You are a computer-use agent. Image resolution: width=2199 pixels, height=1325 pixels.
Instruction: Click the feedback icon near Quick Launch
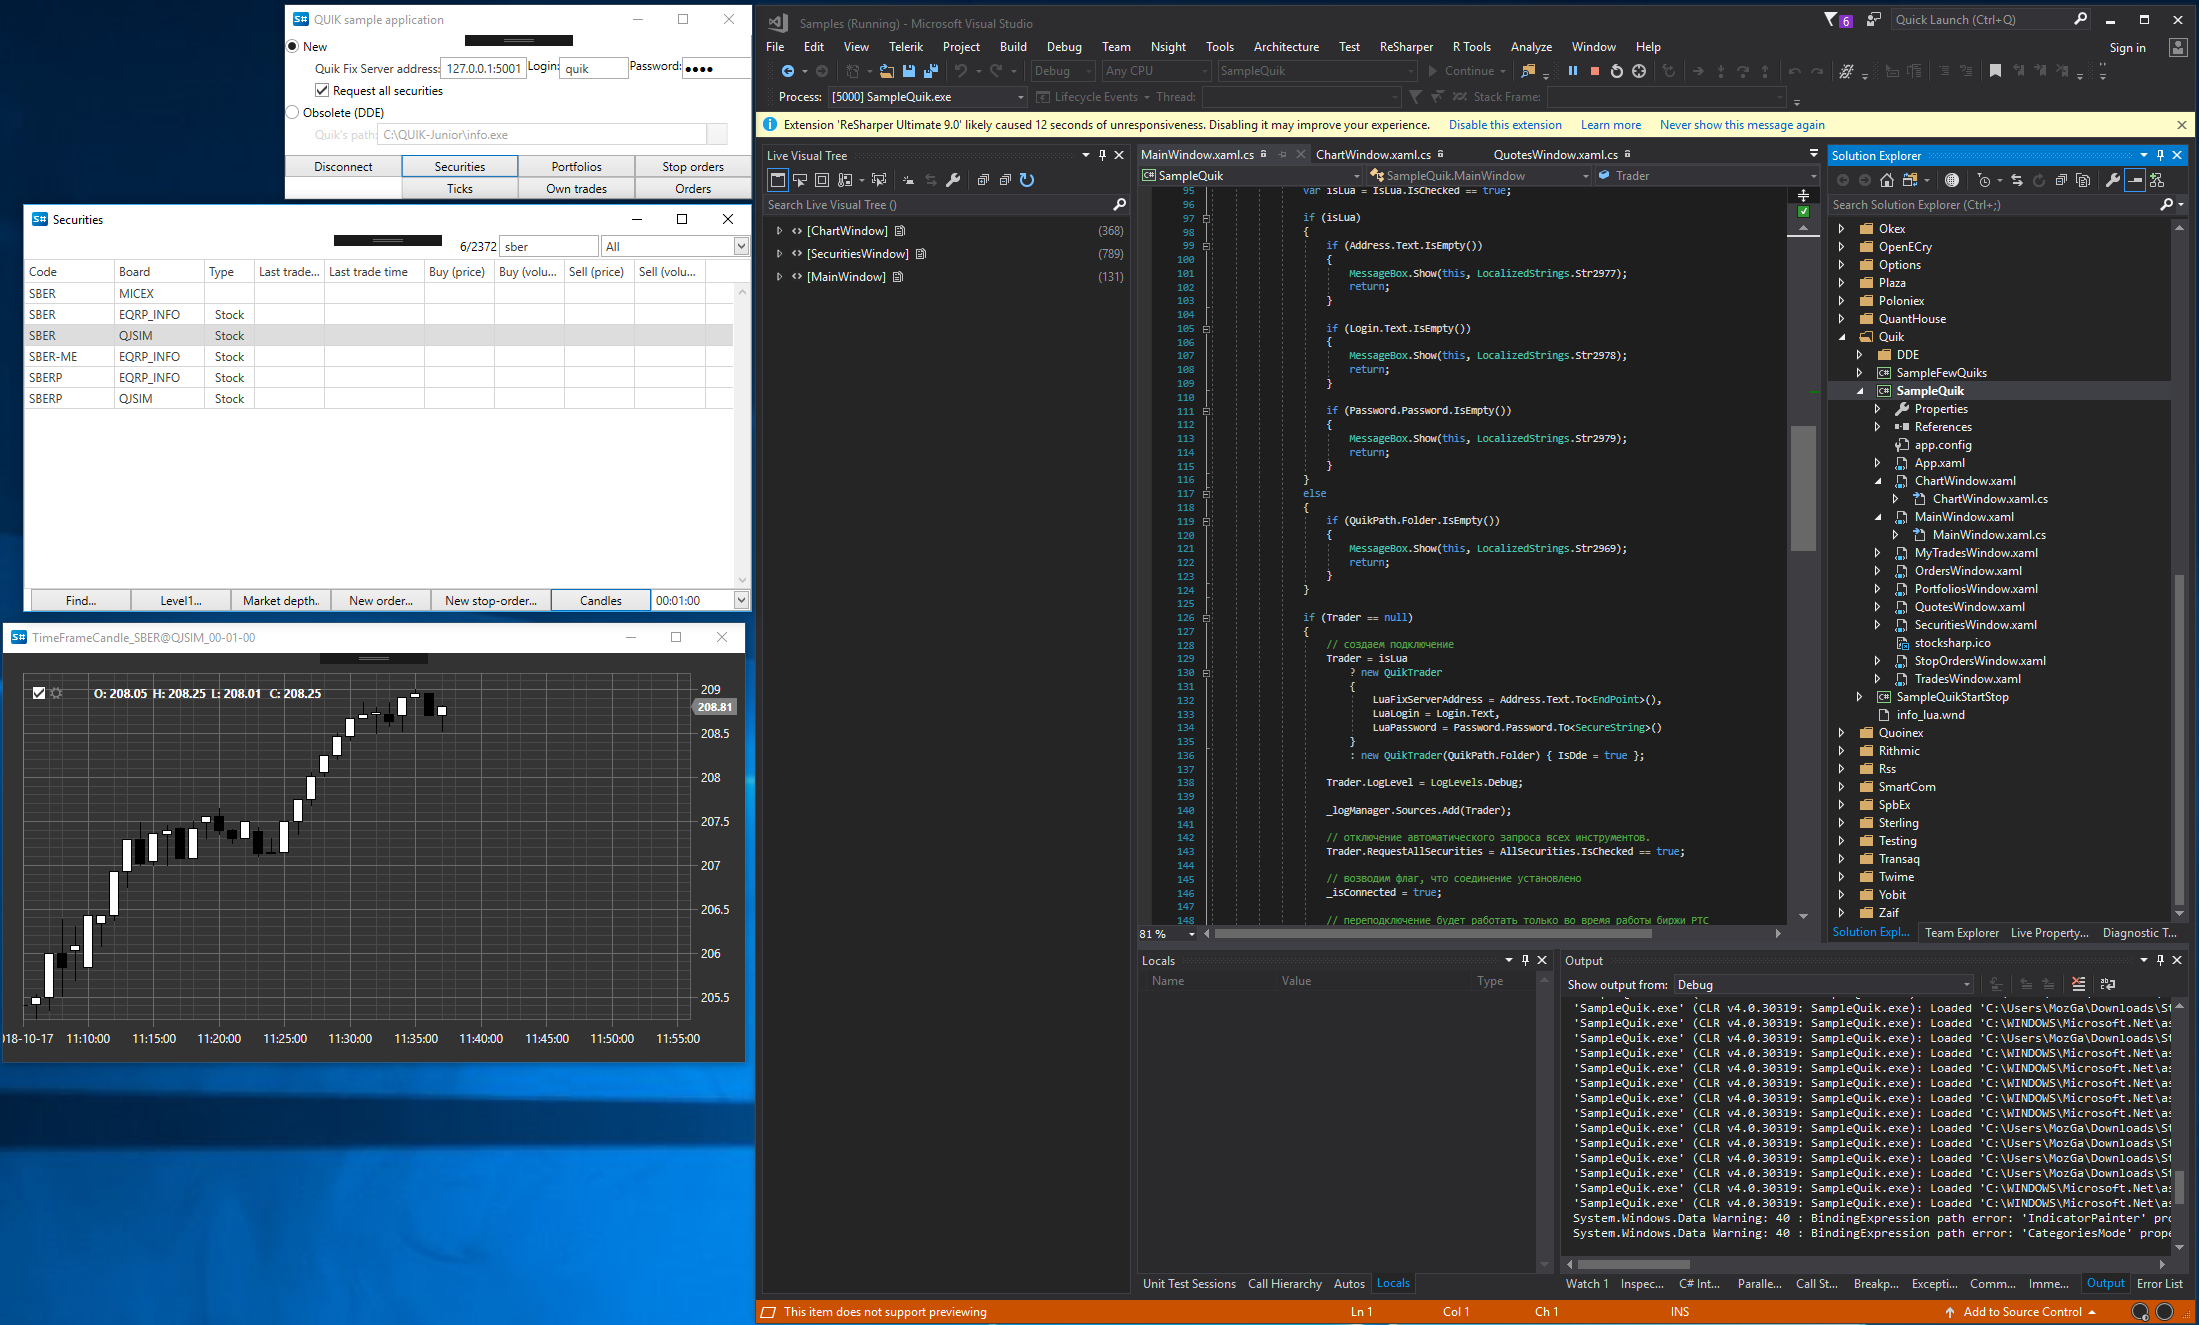1873,19
